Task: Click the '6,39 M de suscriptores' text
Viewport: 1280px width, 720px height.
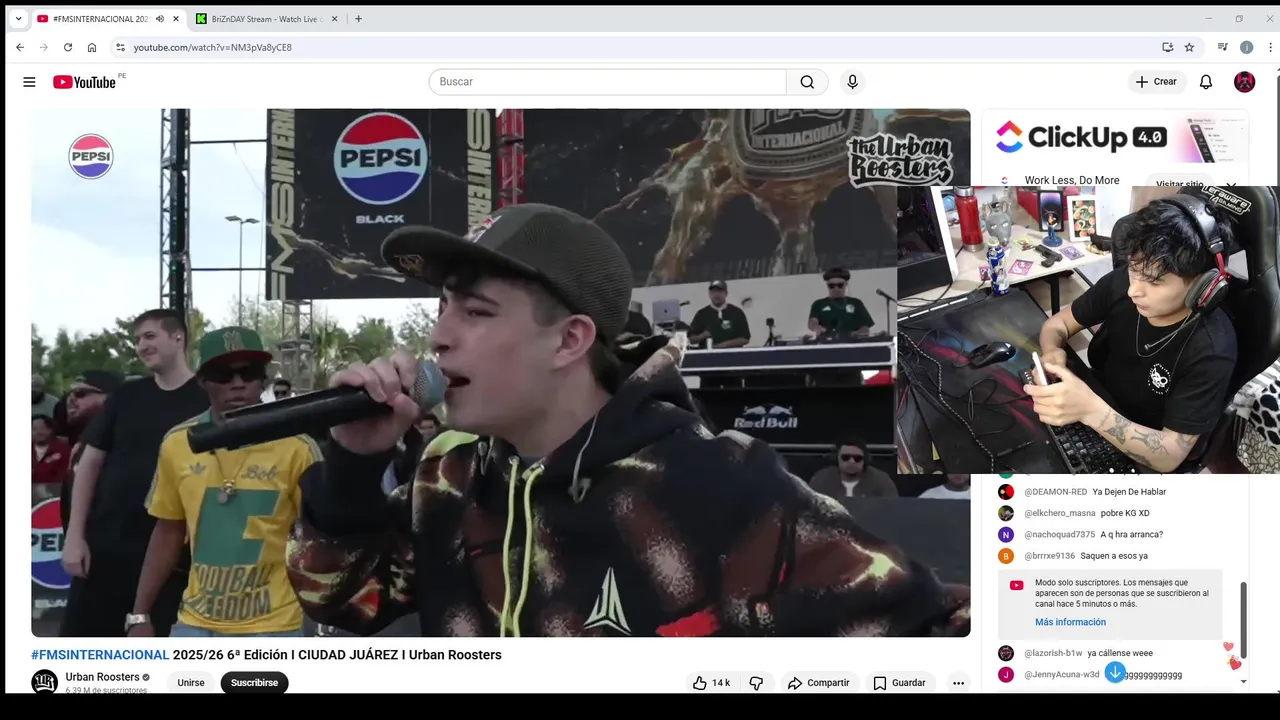Action: pos(106,691)
